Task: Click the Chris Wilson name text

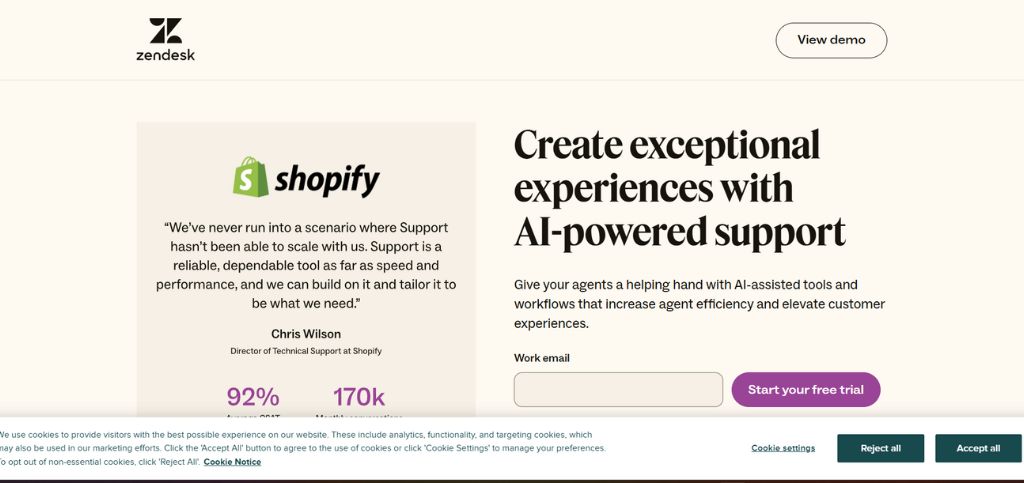Action: pos(306,334)
